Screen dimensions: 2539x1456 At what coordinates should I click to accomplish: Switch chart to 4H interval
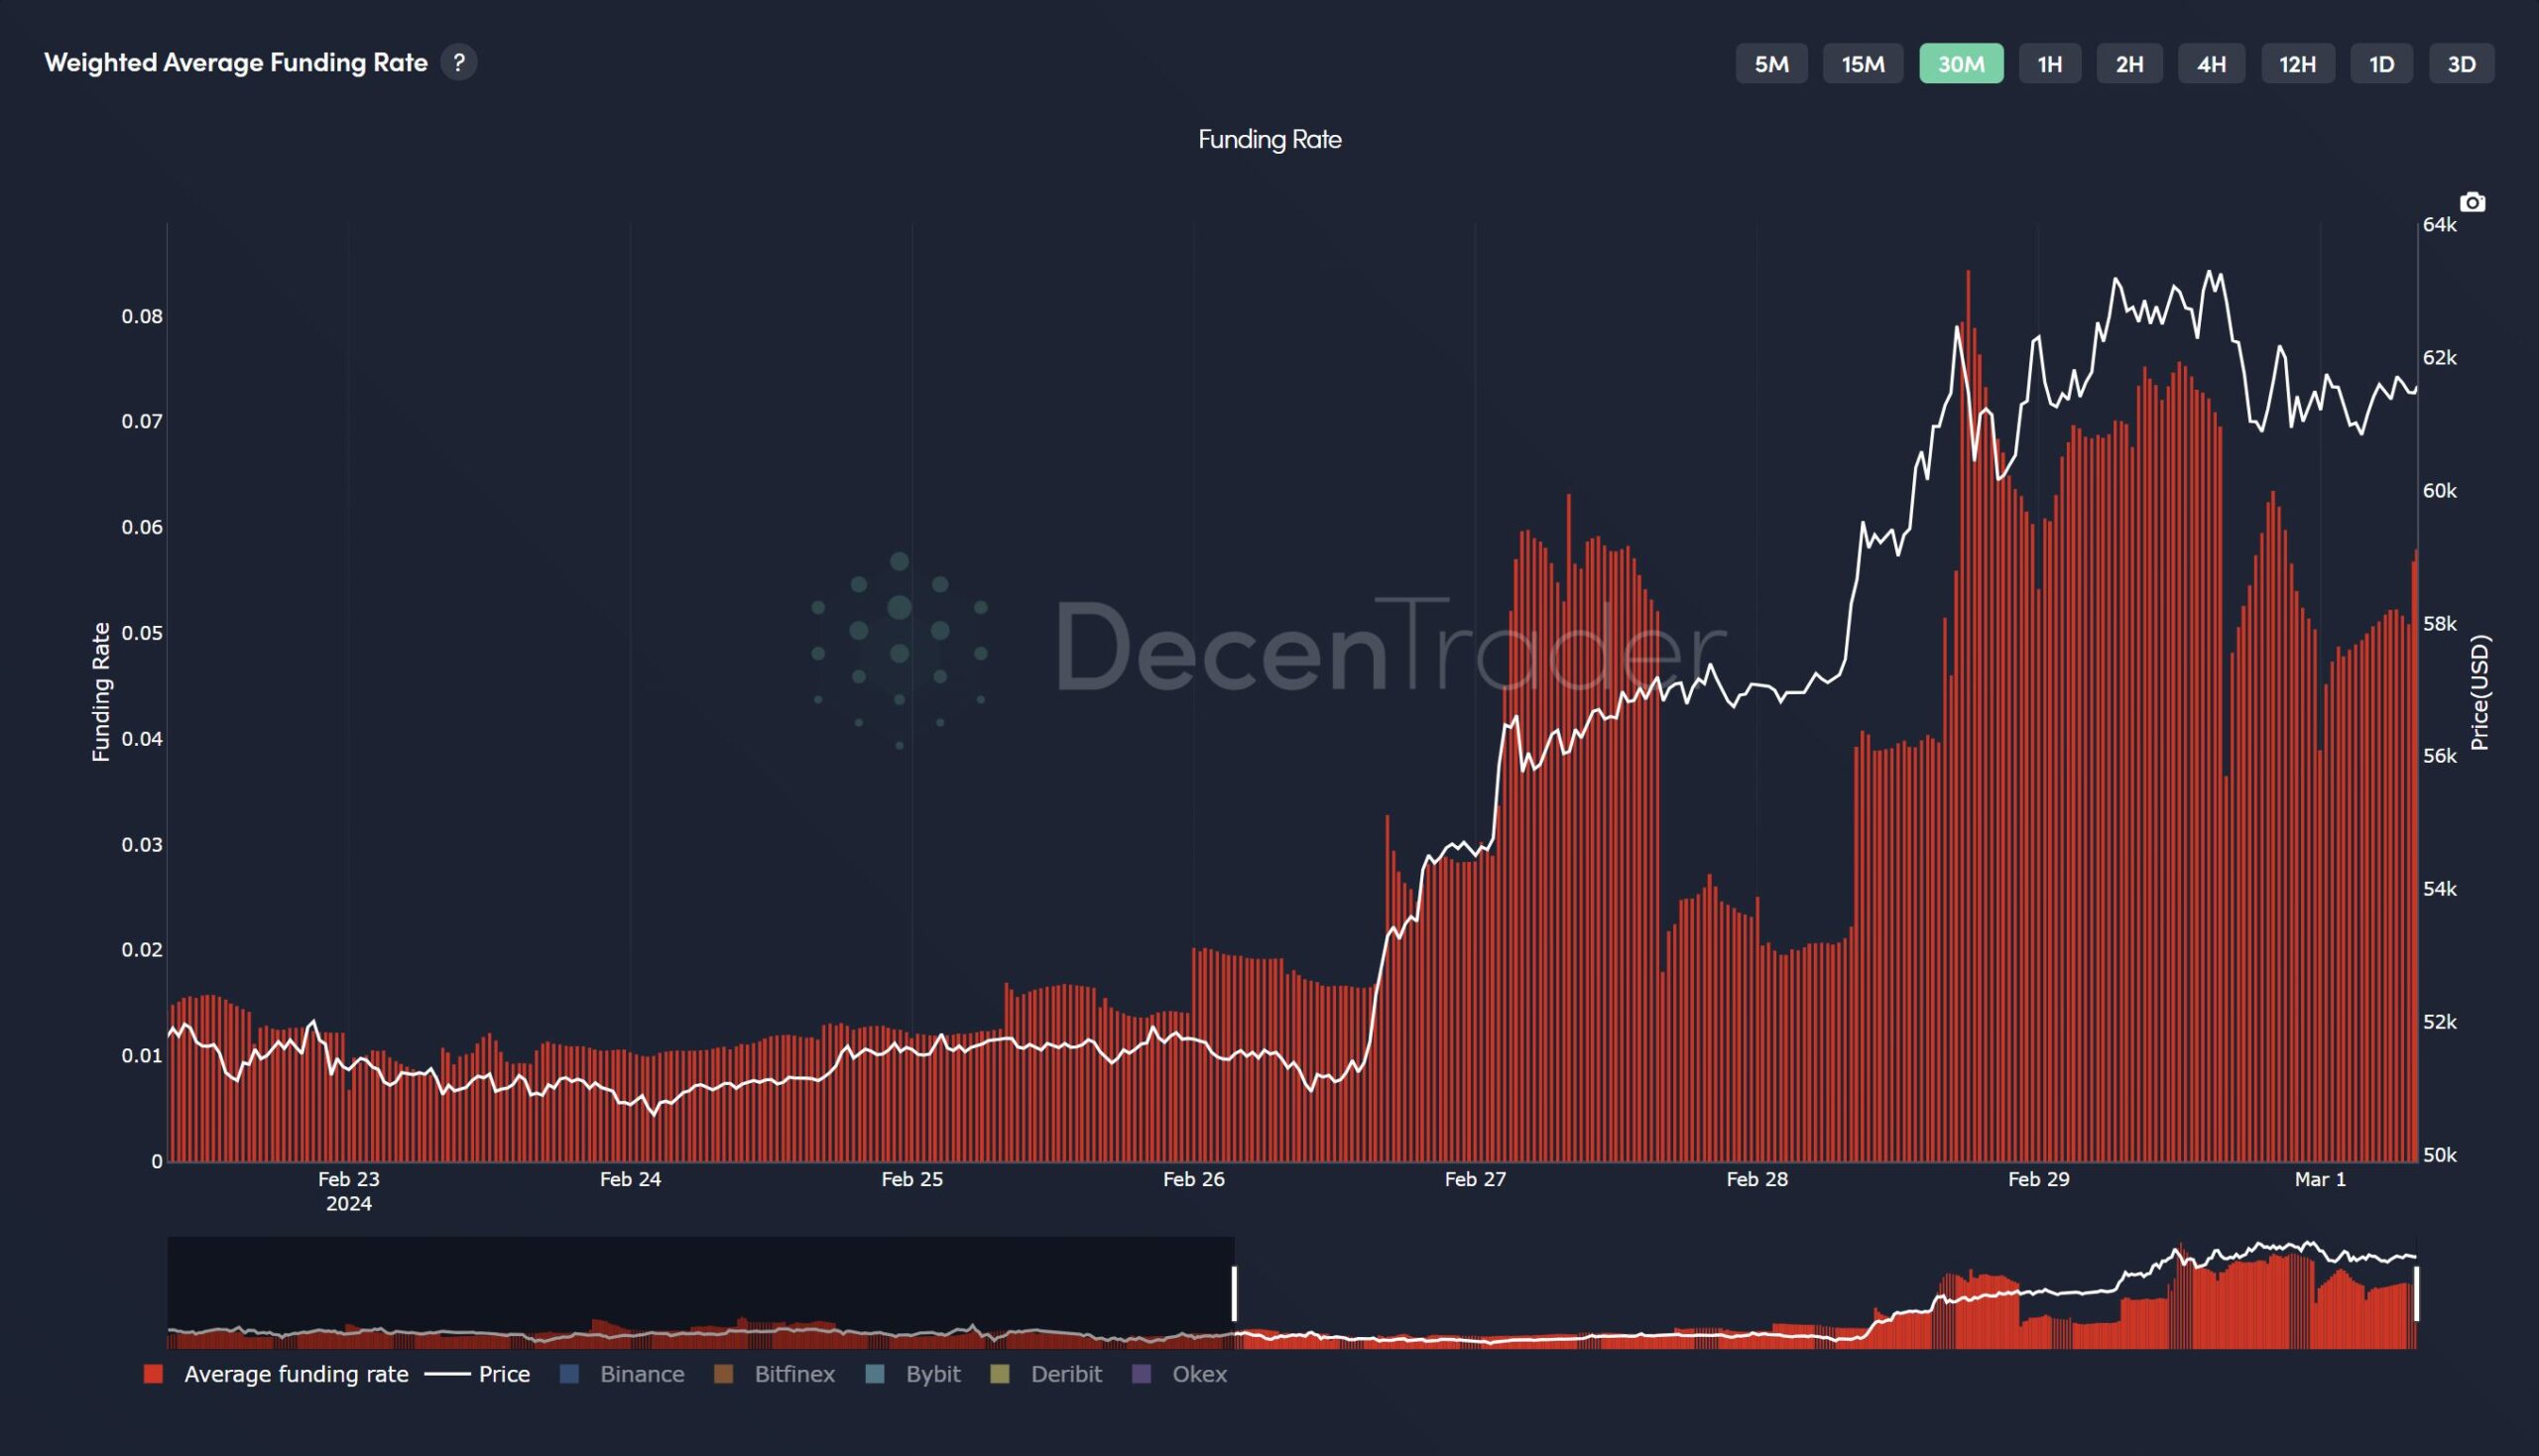[x=2211, y=64]
